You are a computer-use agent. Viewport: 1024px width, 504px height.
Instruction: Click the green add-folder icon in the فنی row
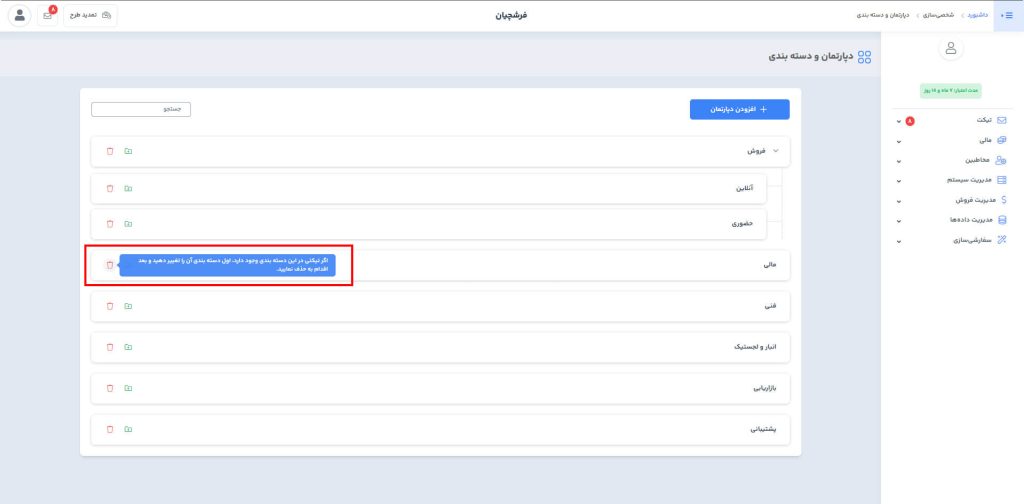(x=128, y=305)
